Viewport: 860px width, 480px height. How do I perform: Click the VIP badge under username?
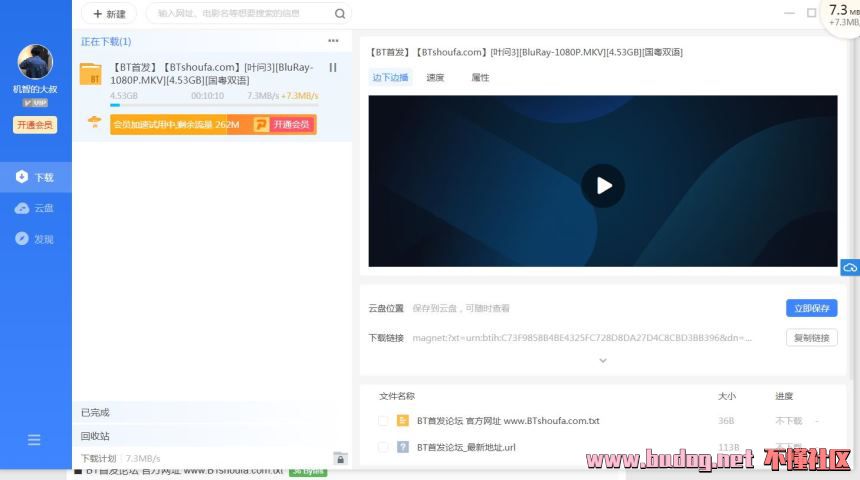click(35, 103)
